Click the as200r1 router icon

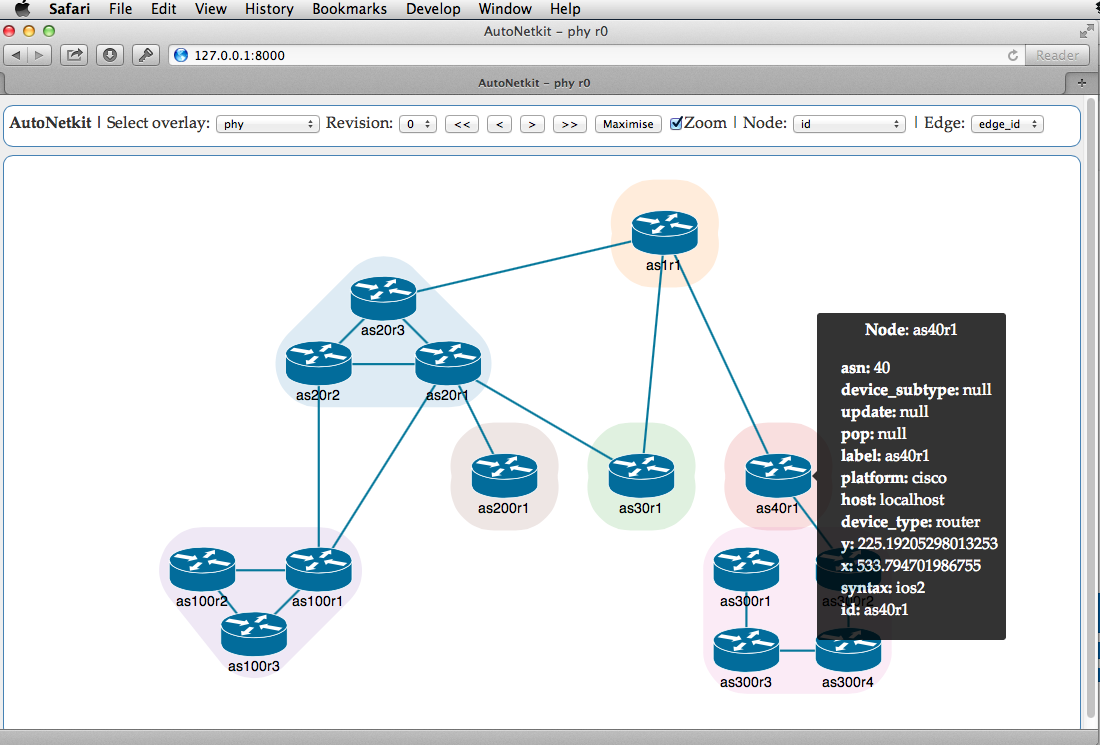(x=504, y=476)
